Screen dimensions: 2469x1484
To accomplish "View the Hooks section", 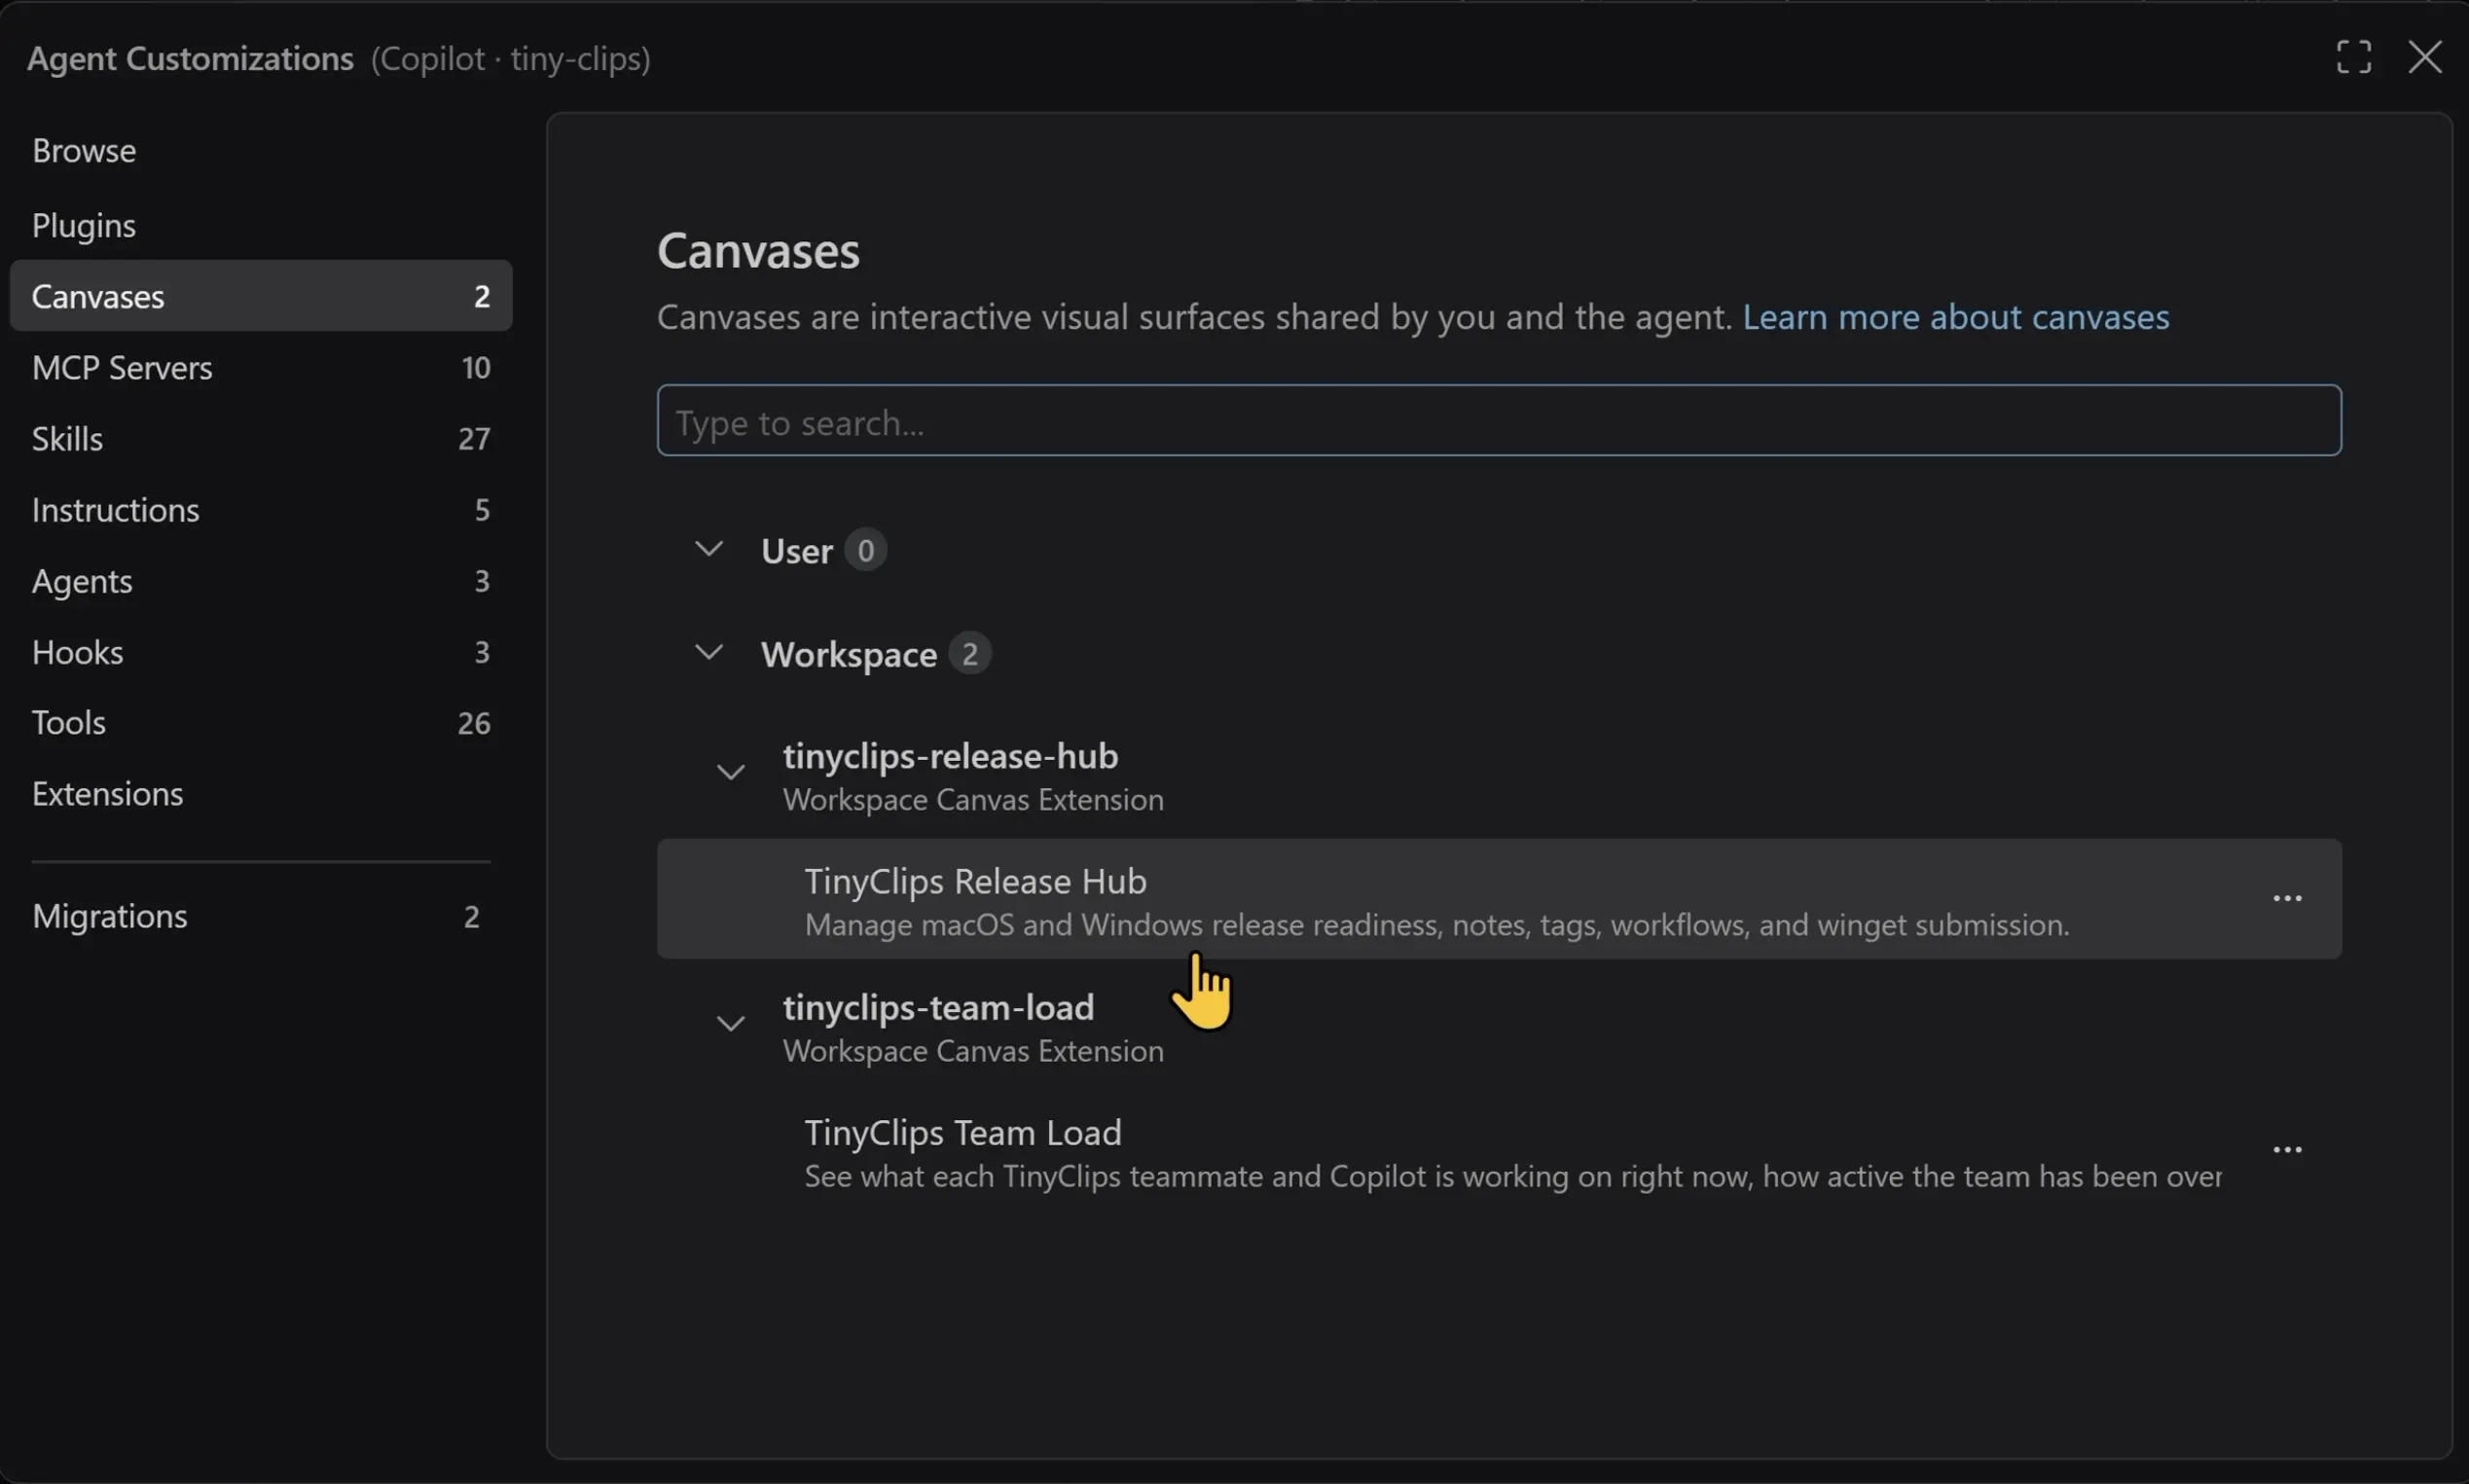I will click(x=261, y=652).
